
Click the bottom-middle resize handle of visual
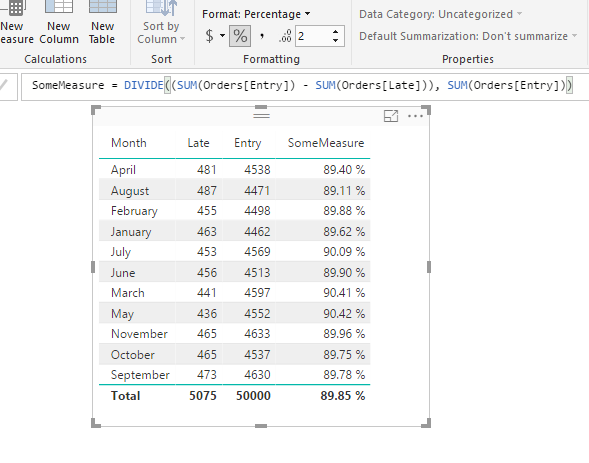[261, 426]
